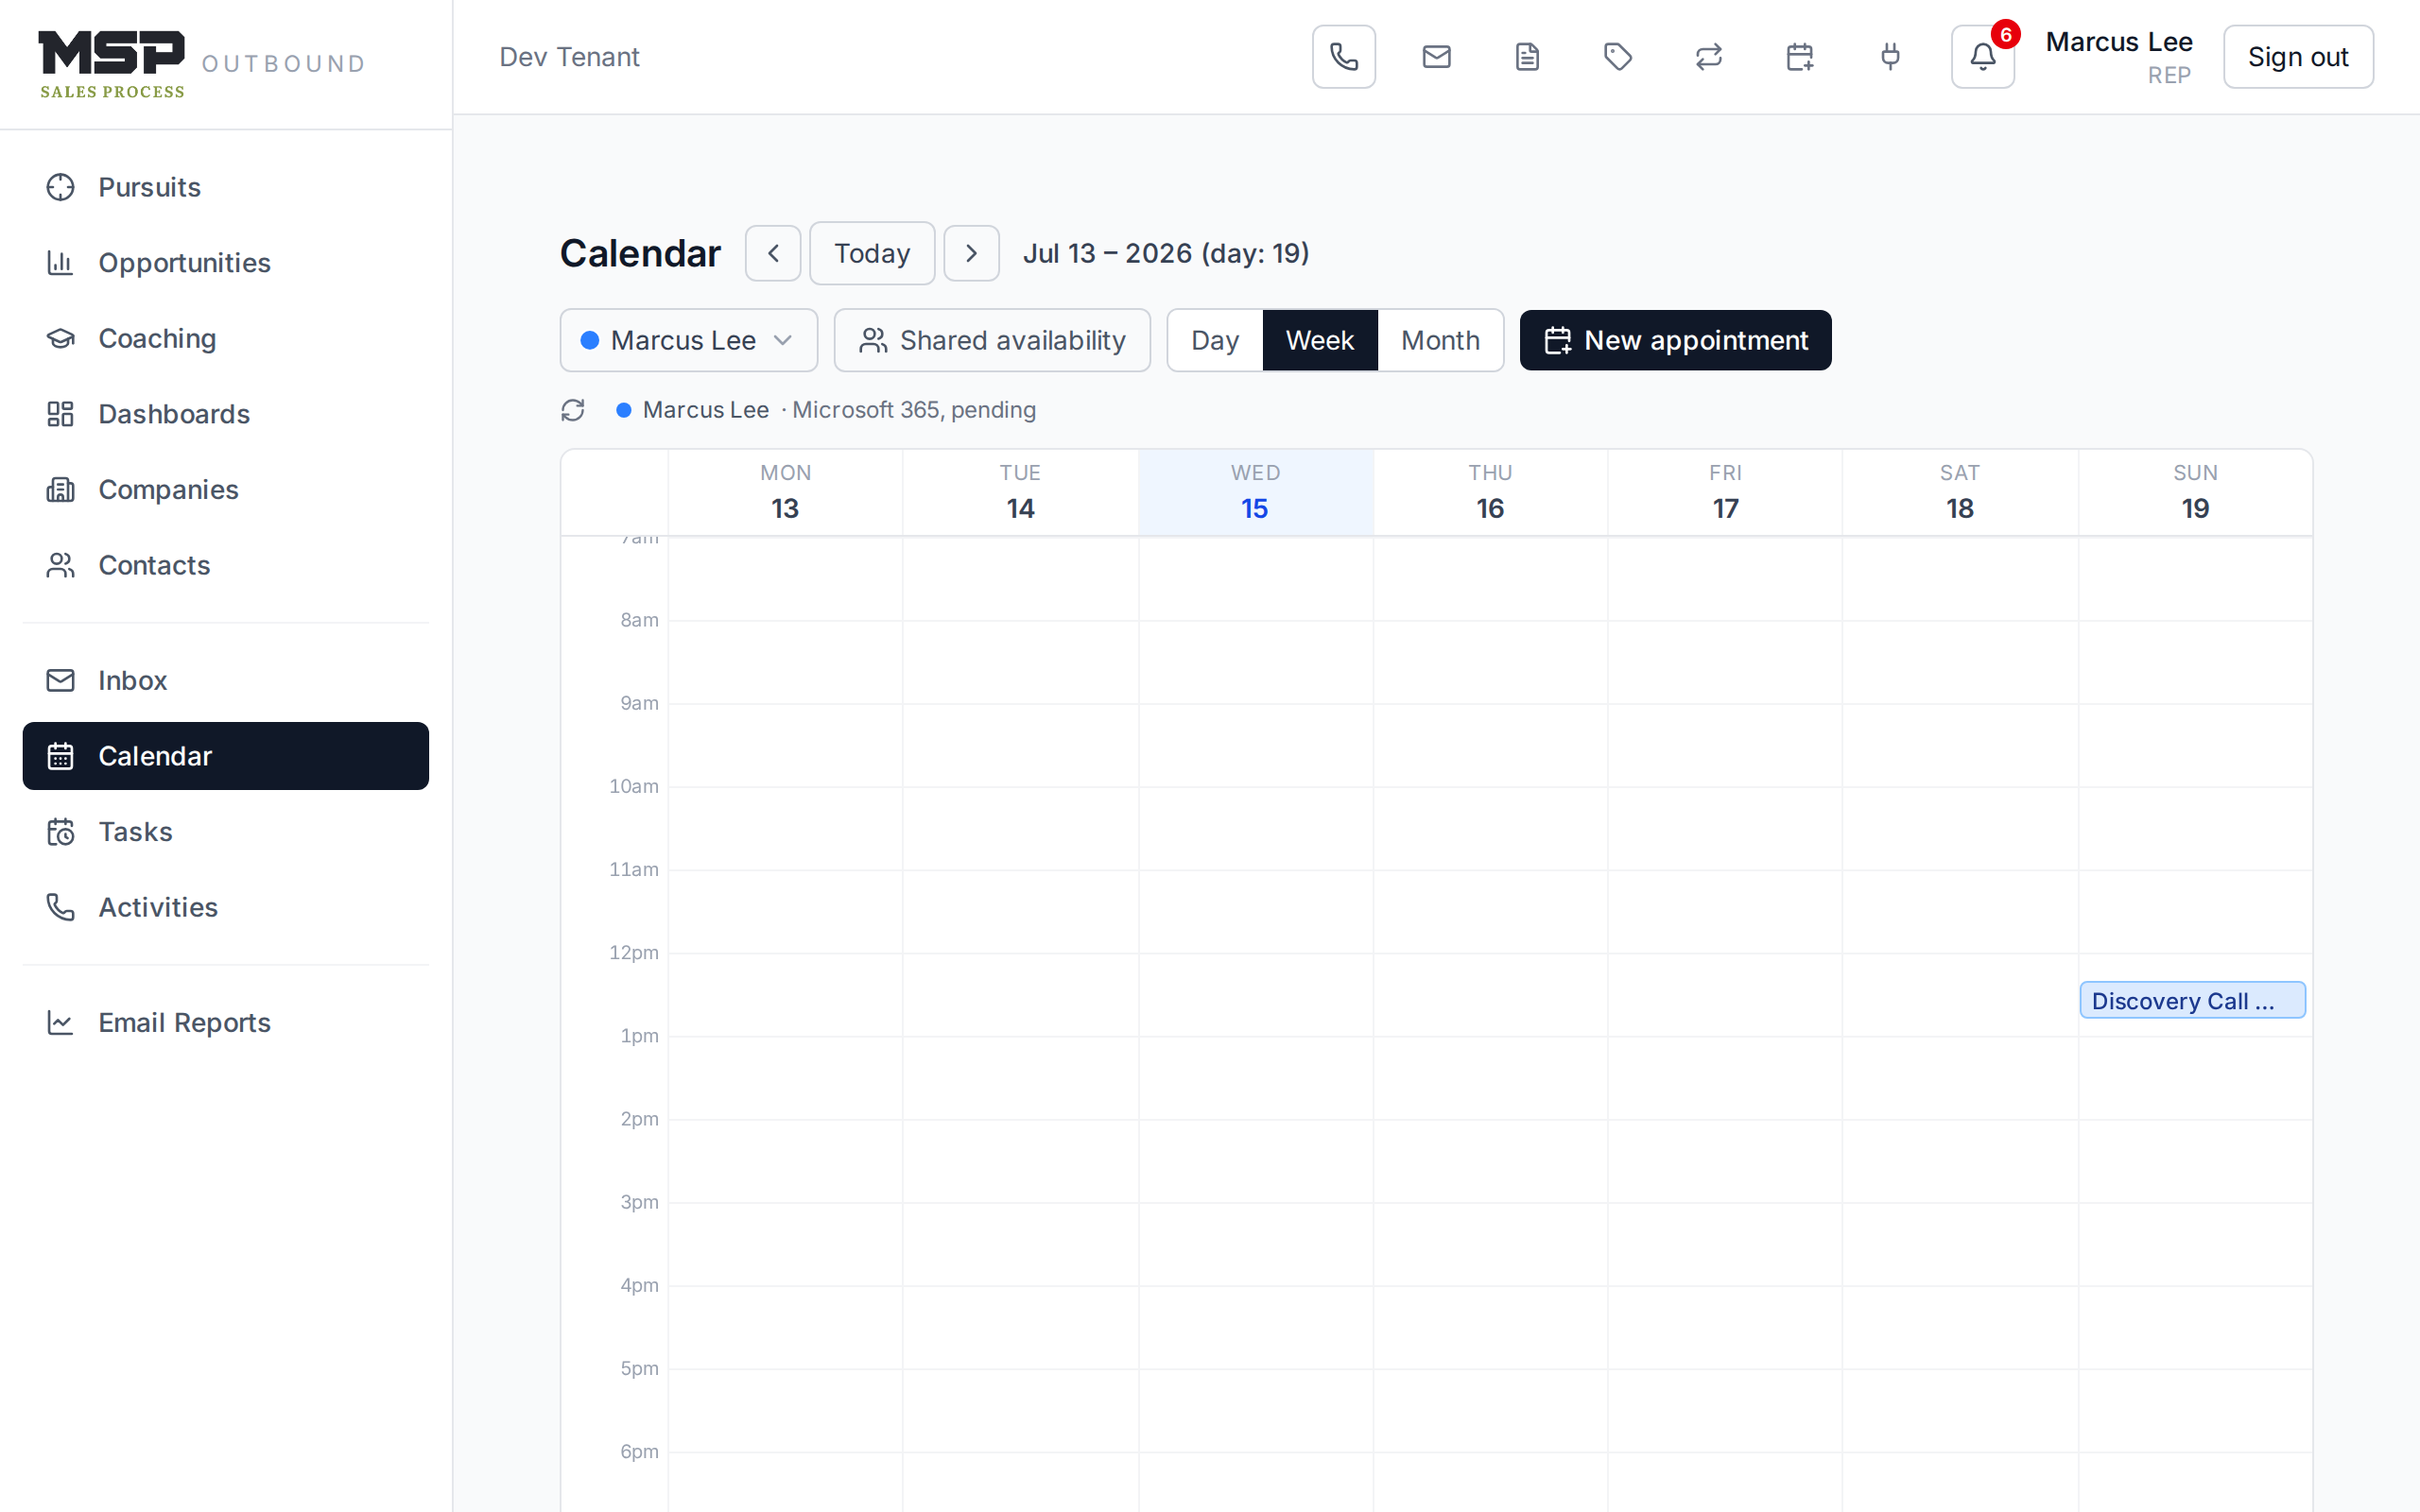Select the MON 13 day header
This screenshot has width=2420, height=1512.
[785, 492]
